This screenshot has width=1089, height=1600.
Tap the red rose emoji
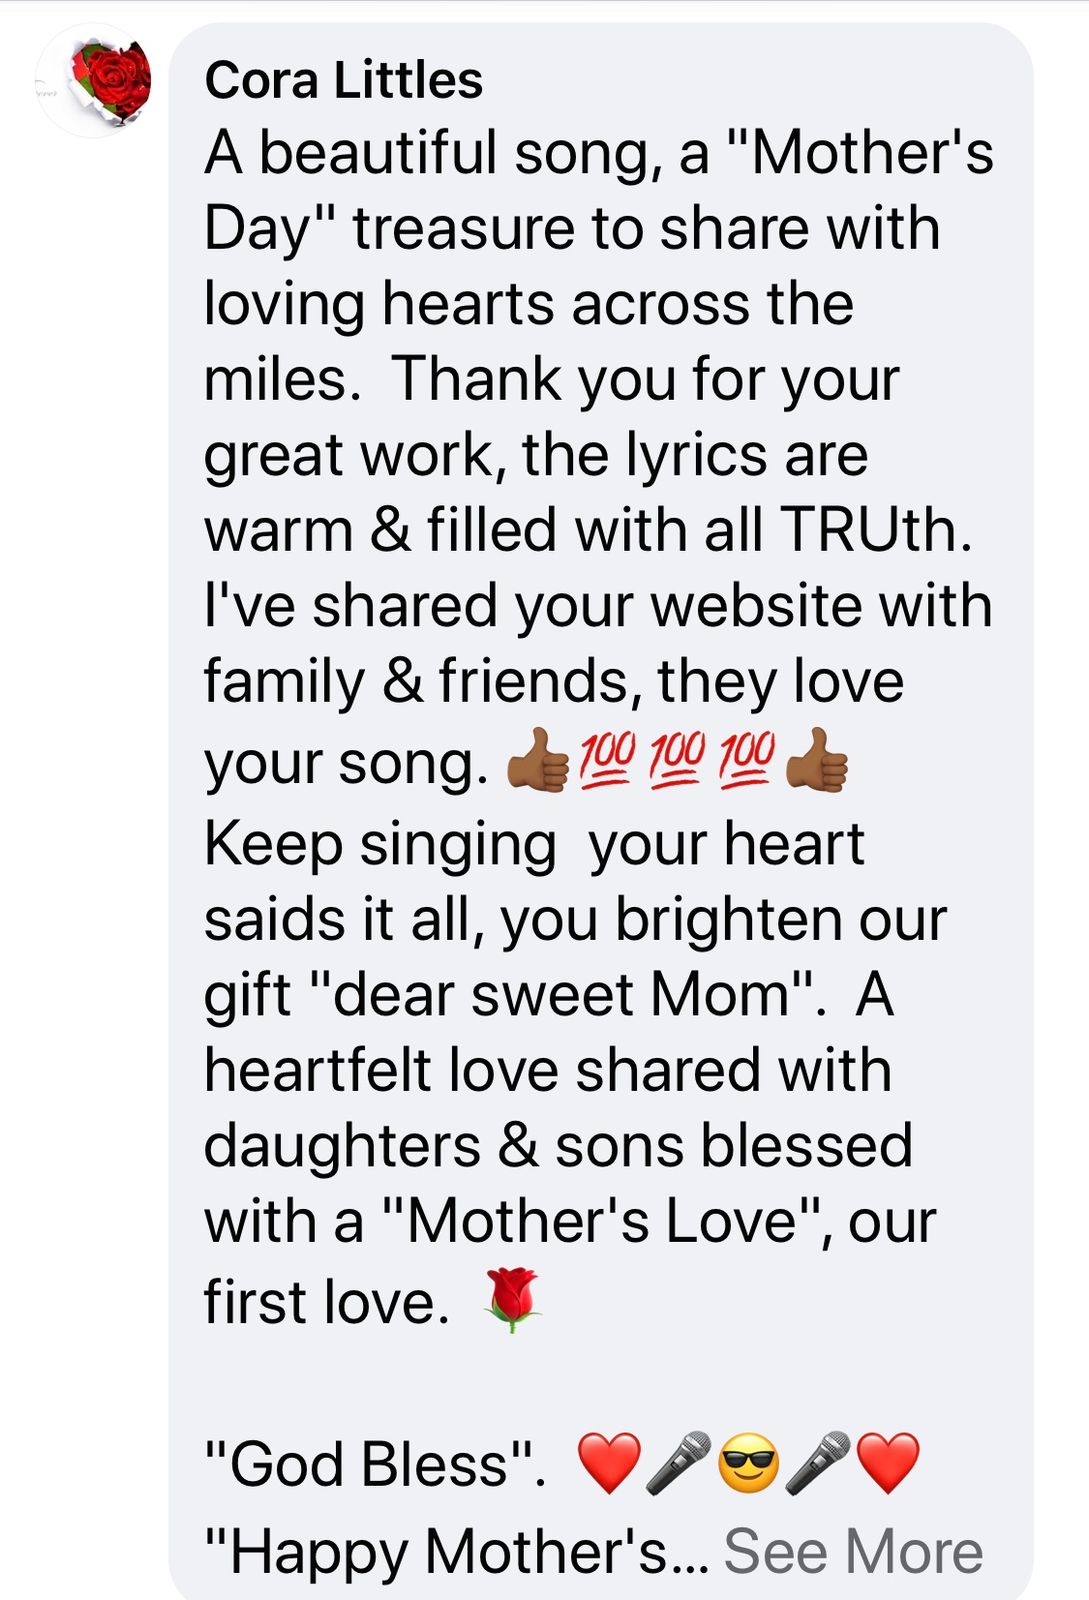pyautogui.click(x=512, y=1301)
